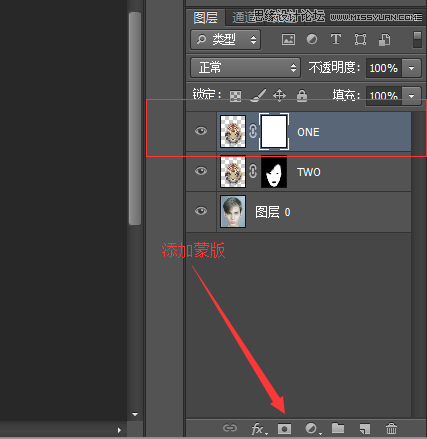This screenshot has width=427, height=439.
Task: Filter layers by adjustment layer icon
Action: pyautogui.click(x=312, y=39)
